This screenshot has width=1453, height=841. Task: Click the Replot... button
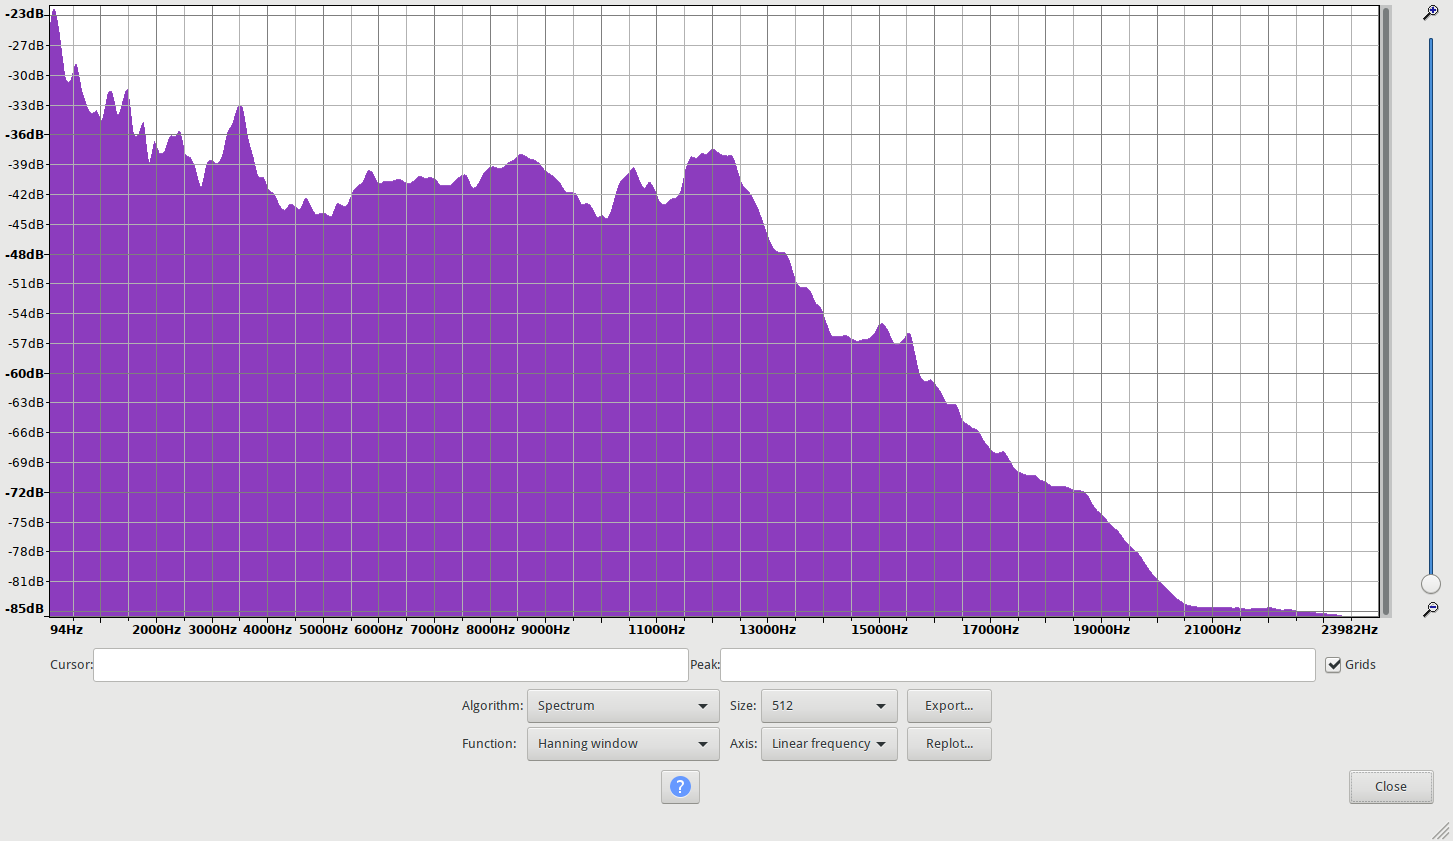tap(949, 744)
